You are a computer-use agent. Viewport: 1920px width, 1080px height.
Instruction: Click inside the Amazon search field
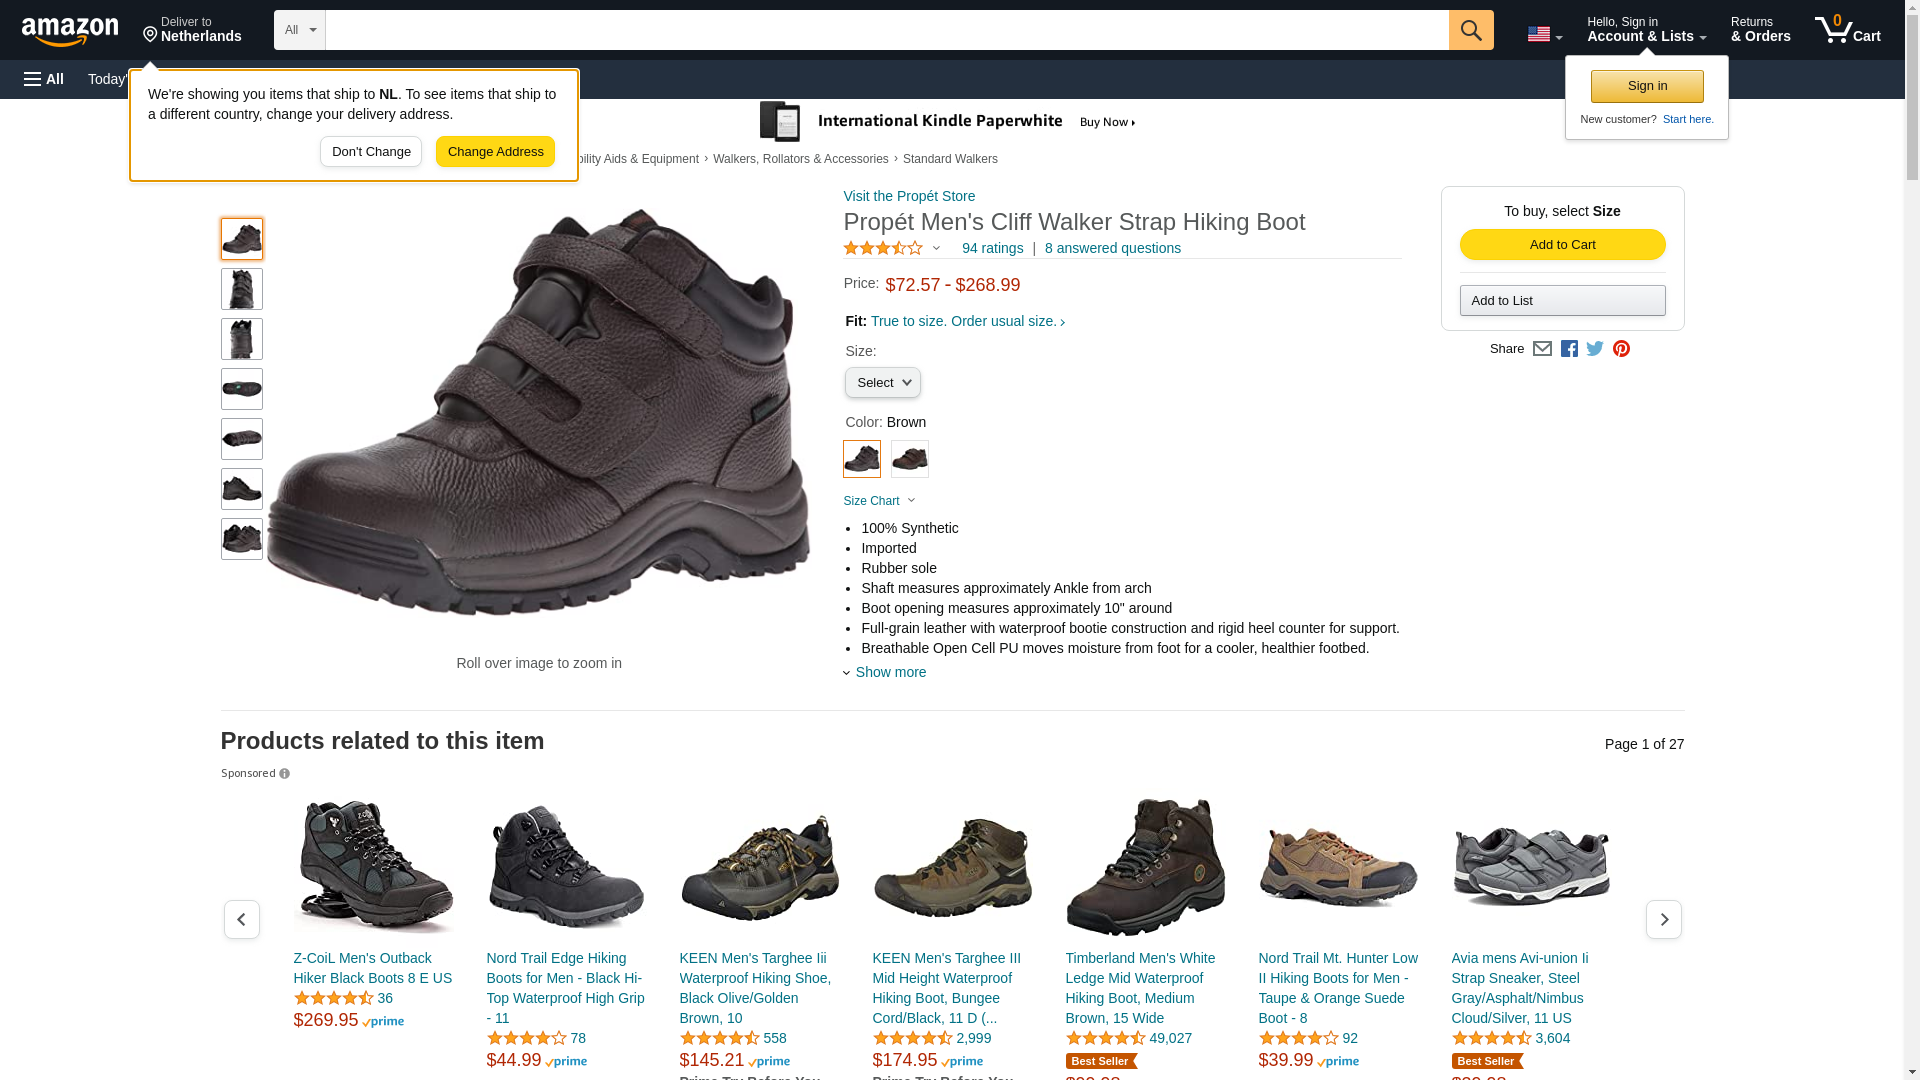tap(886, 30)
